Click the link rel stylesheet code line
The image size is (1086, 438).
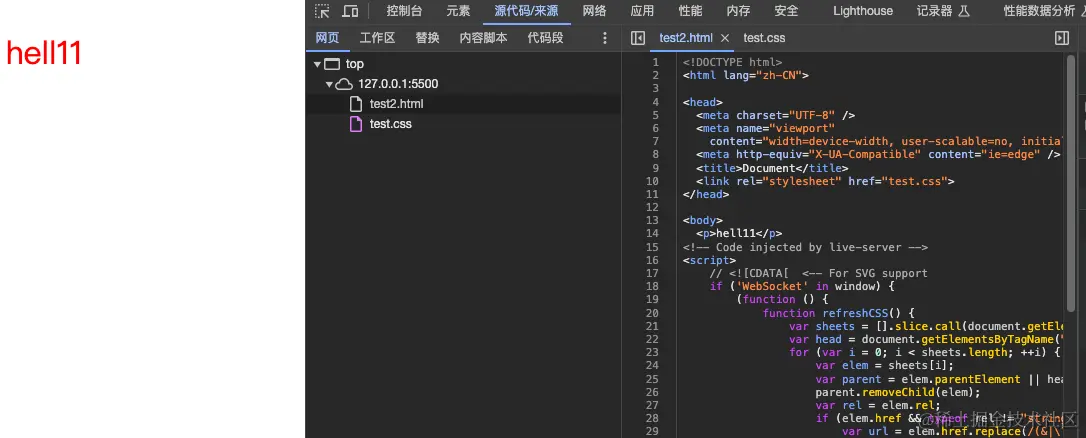tap(826, 181)
